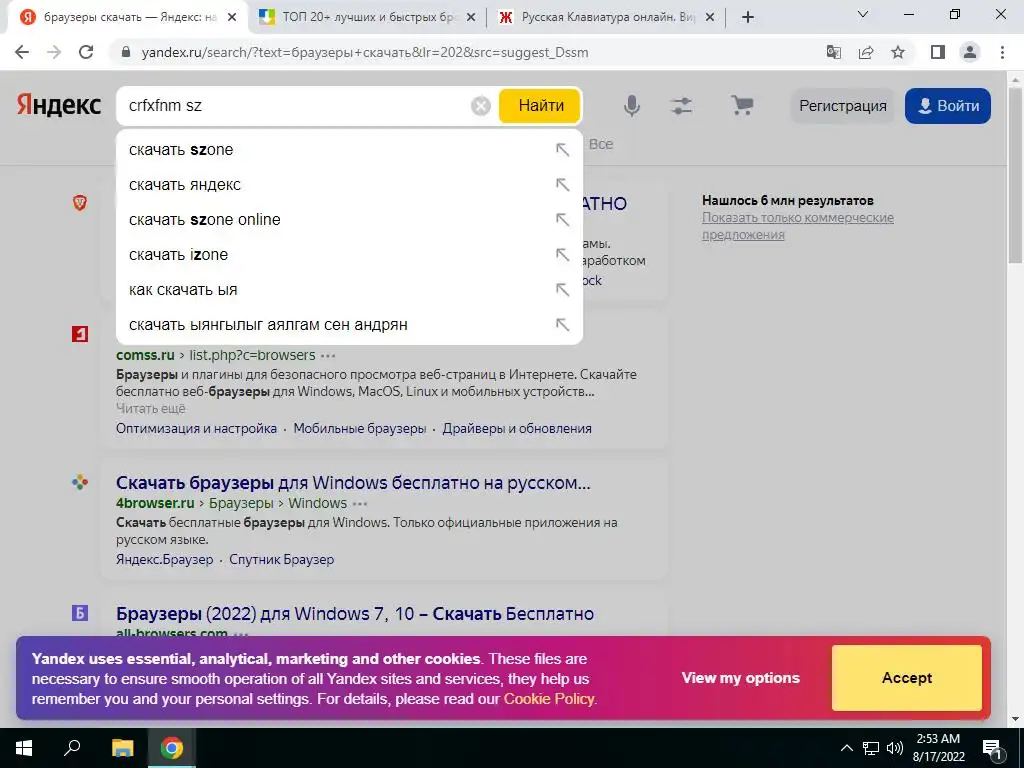
Task: Click the share page icon in address bar
Action: (x=866, y=52)
